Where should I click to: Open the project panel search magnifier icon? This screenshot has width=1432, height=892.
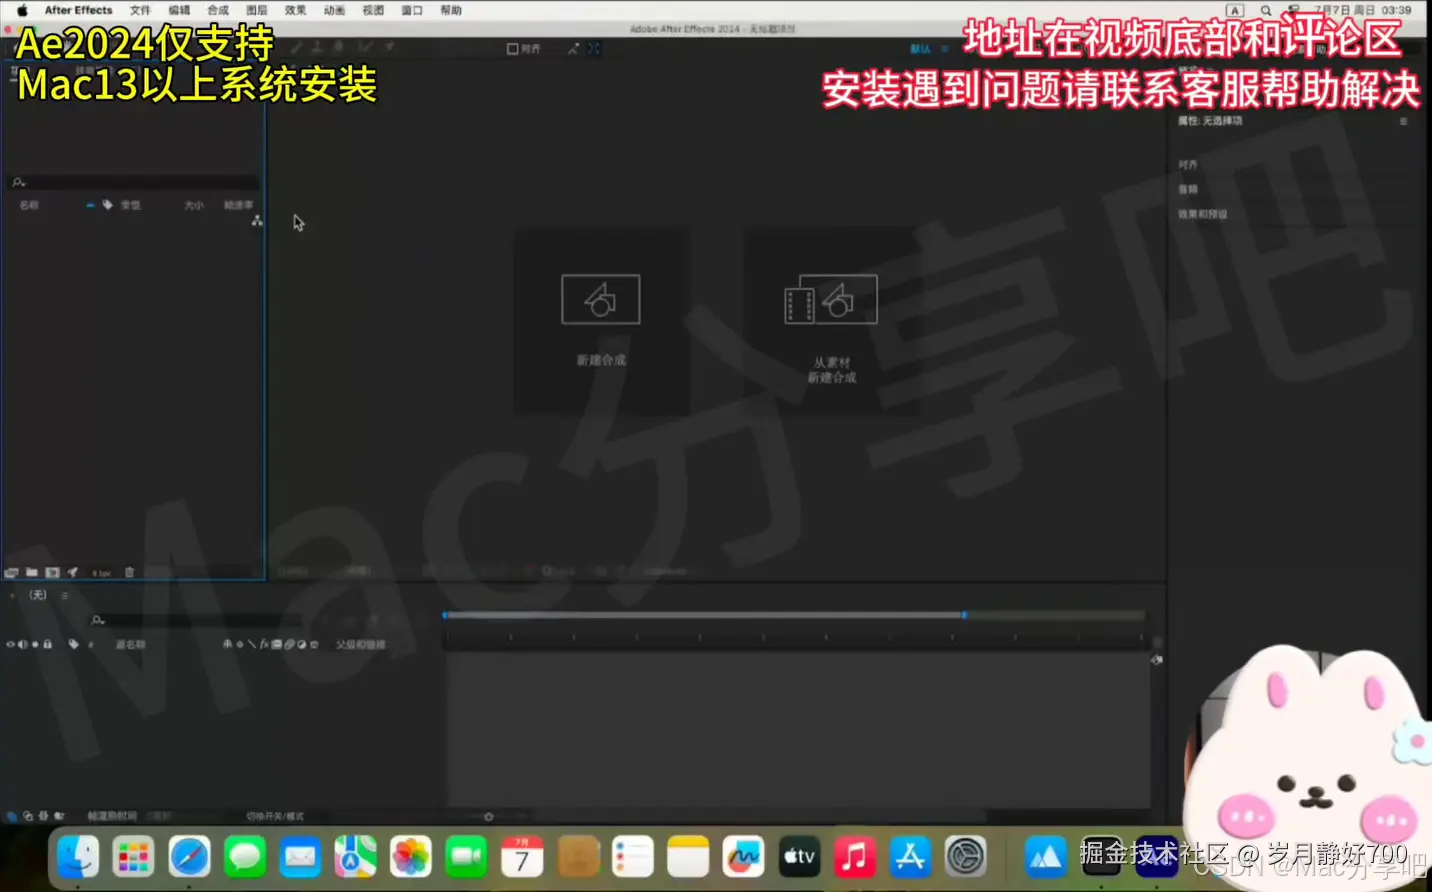click(16, 182)
